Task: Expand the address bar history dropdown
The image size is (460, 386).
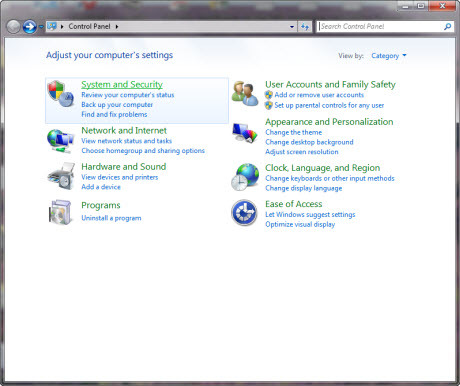Action: [292, 27]
